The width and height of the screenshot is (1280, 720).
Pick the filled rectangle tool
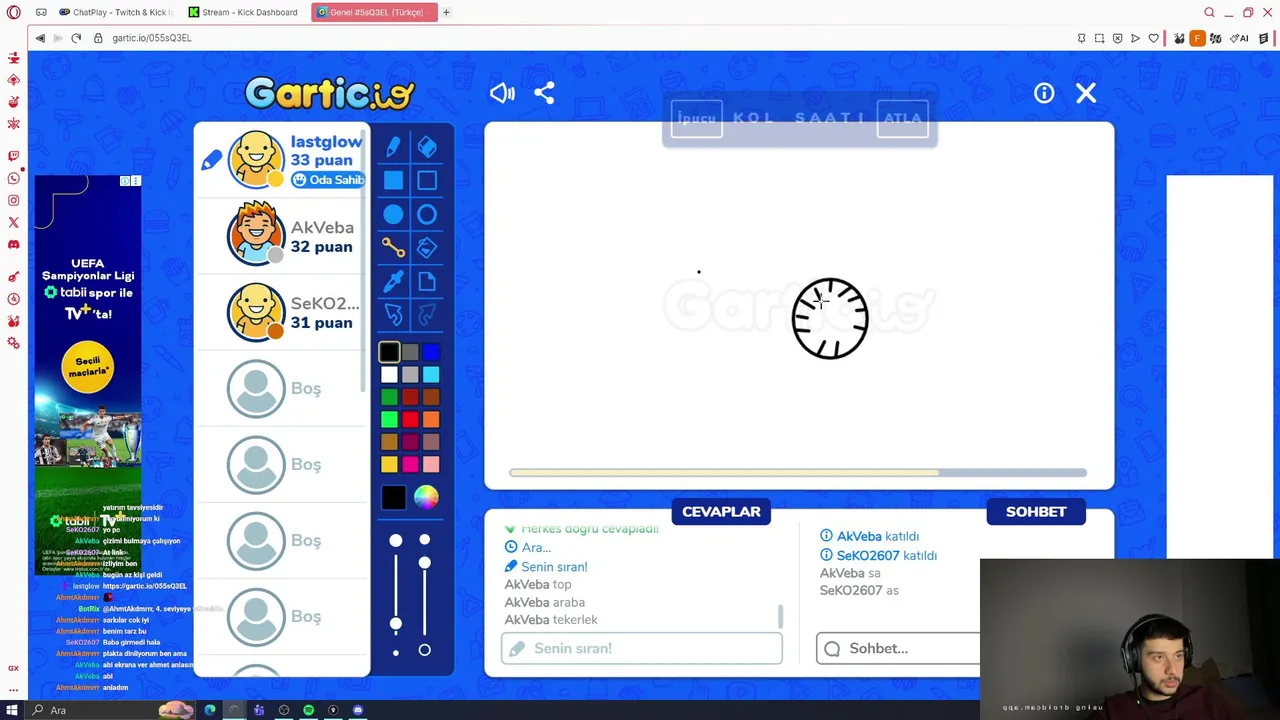[x=393, y=181]
